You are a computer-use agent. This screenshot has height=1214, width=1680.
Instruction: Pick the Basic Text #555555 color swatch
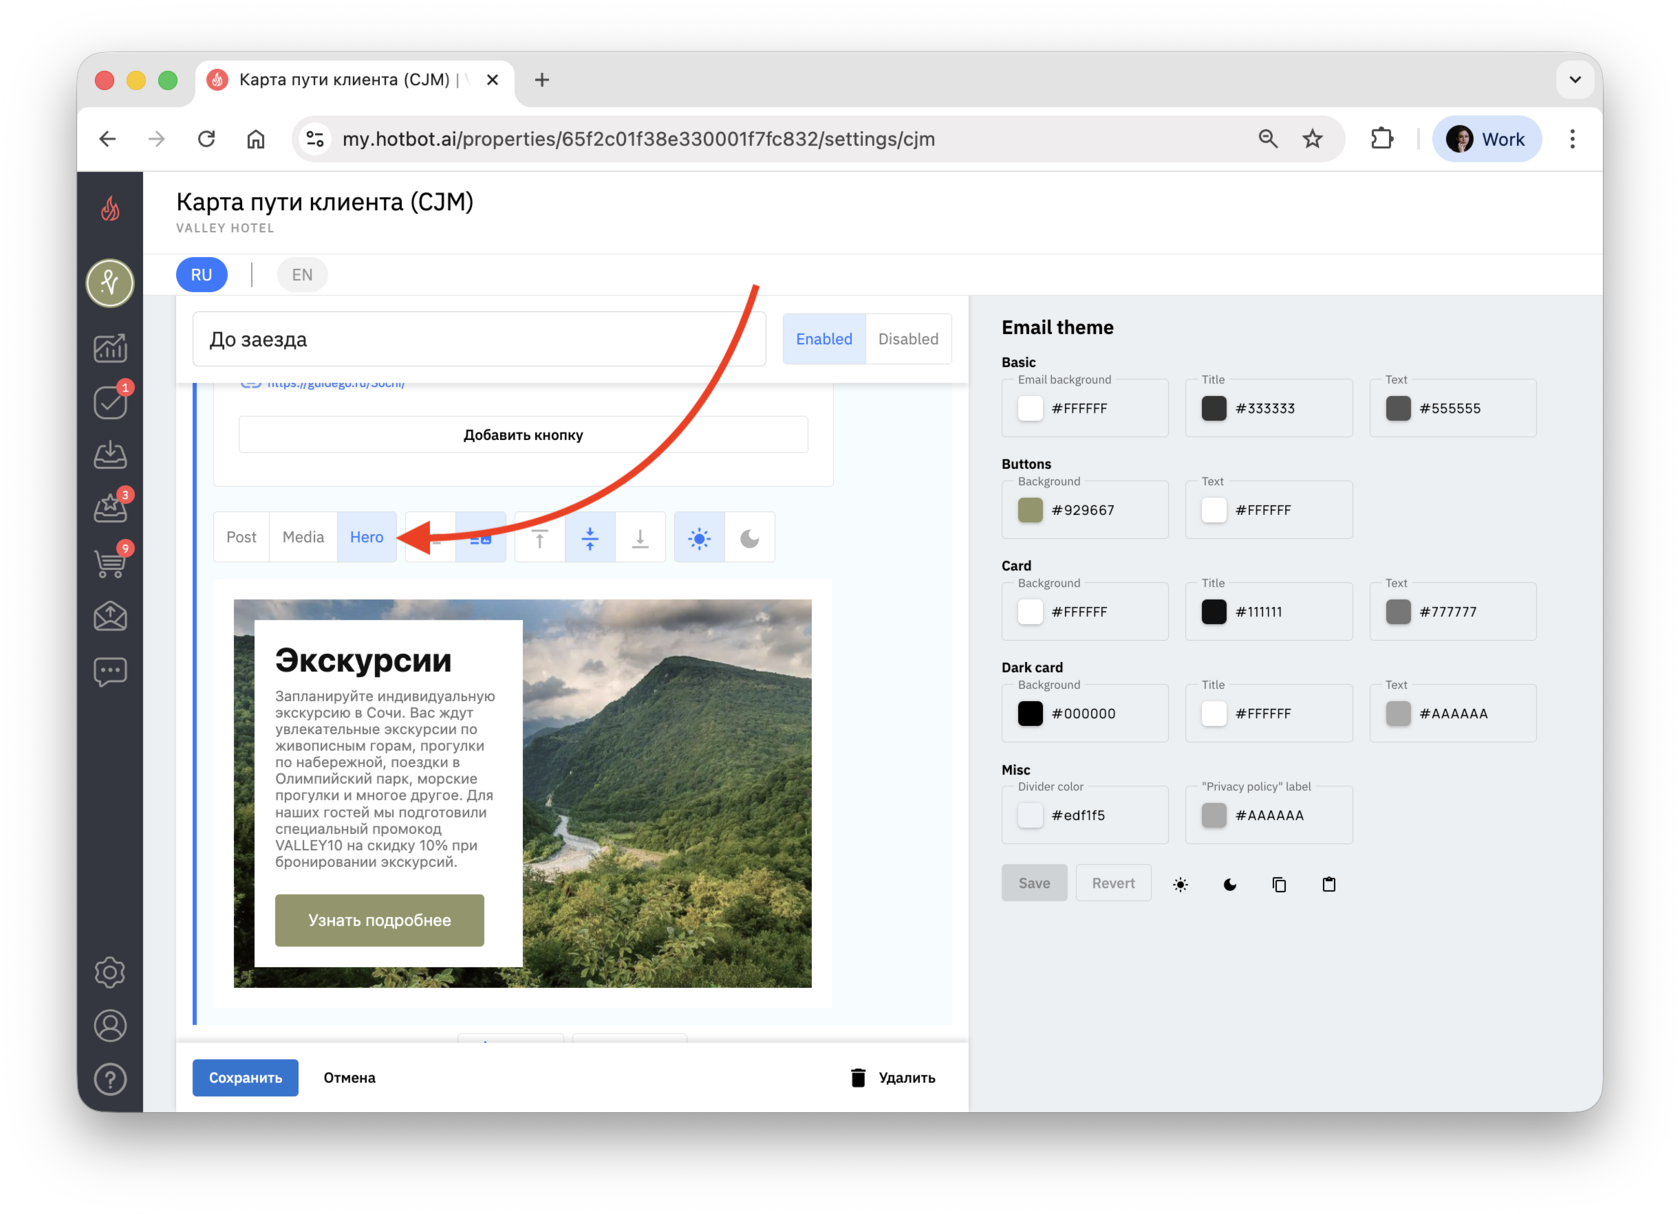point(1398,408)
